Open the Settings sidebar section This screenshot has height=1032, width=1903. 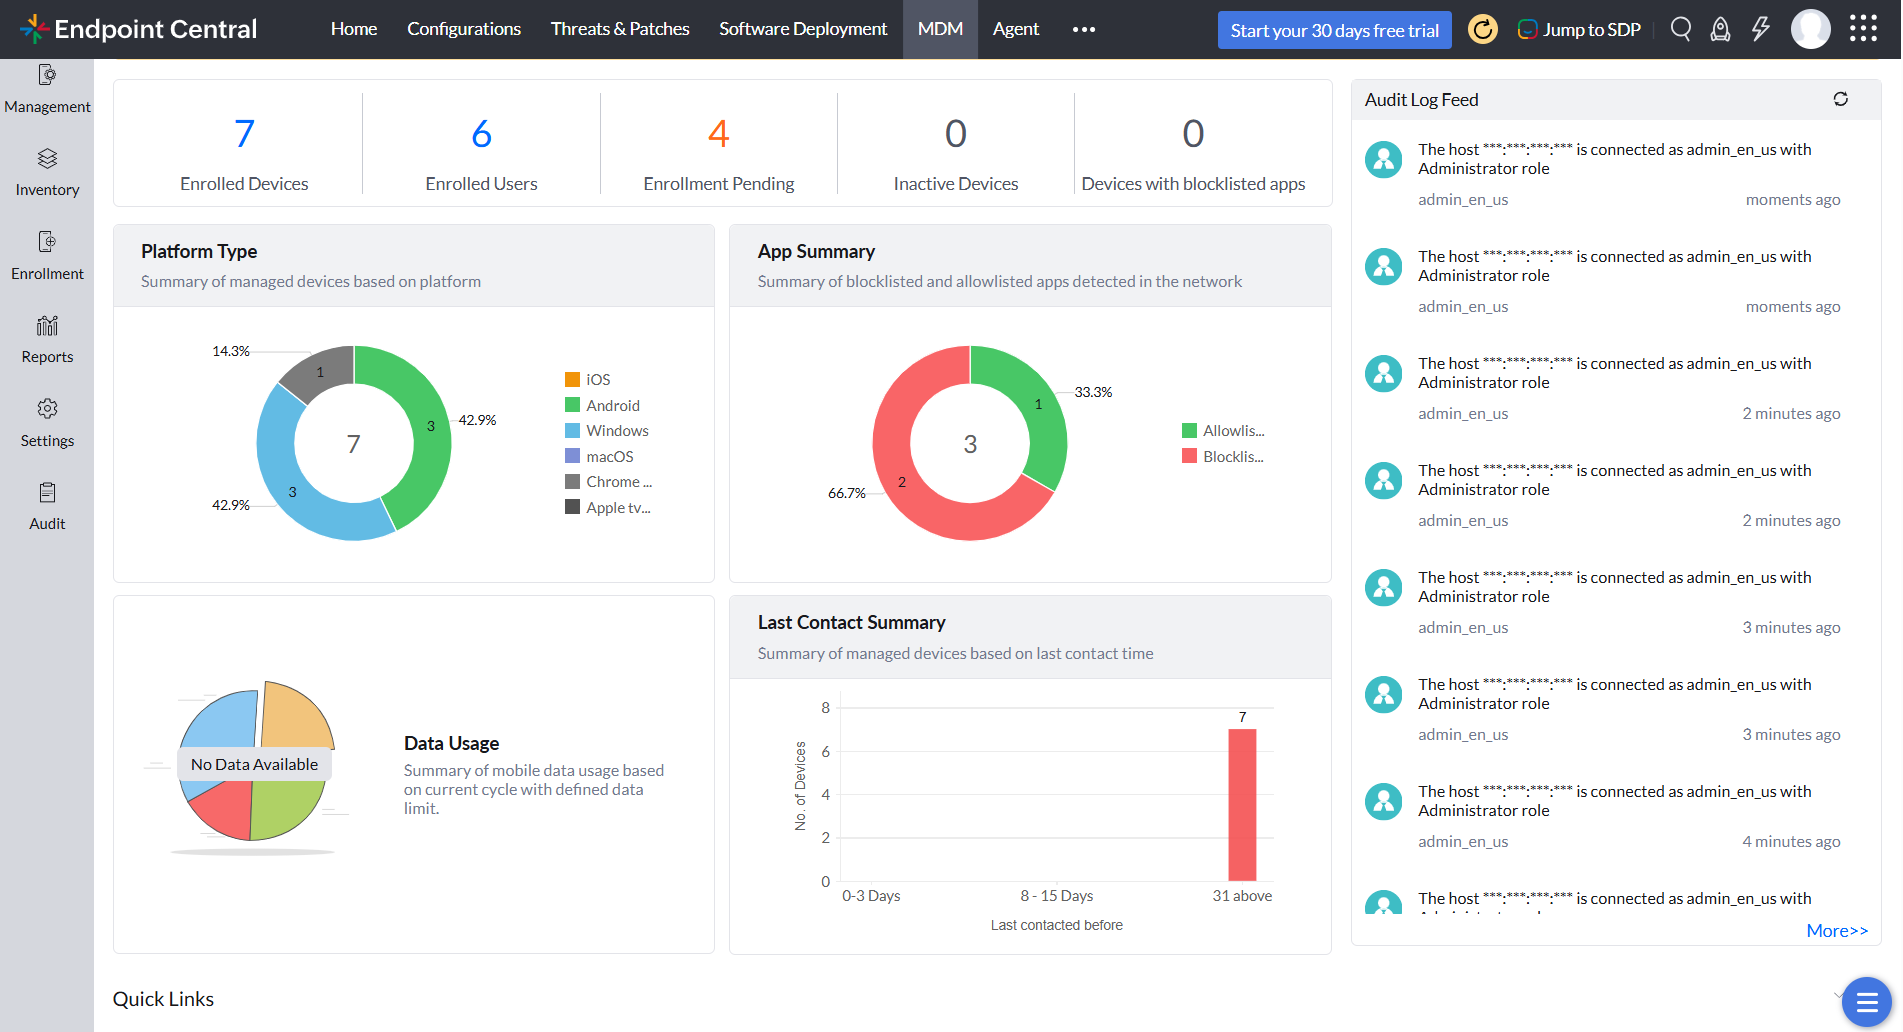coord(47,424)
